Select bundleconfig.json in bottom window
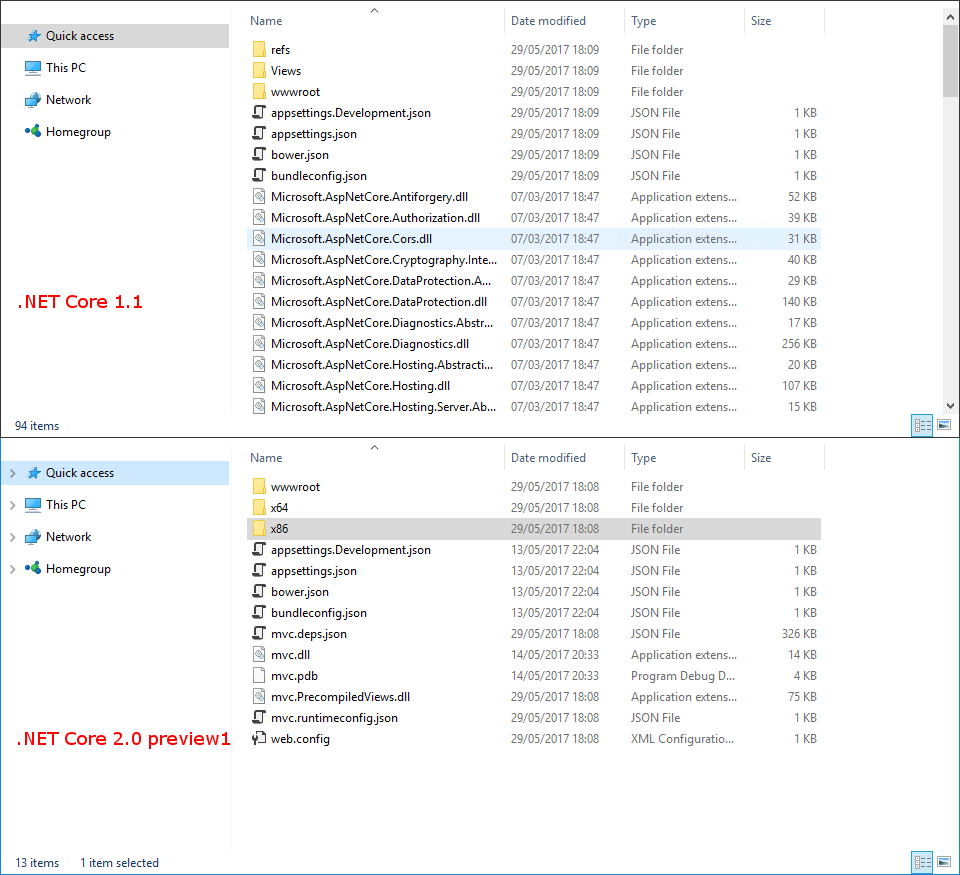Screen dimensions: 960x875 (319, 613)
